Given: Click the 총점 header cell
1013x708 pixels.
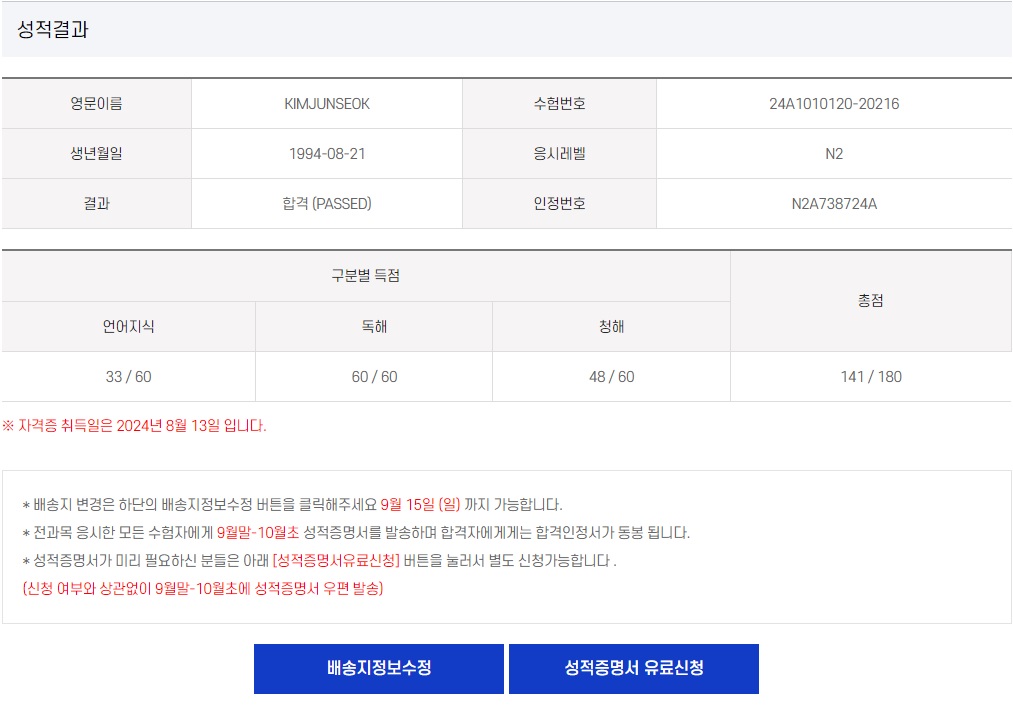Looking at the screenshot, I should pos(870,301).
